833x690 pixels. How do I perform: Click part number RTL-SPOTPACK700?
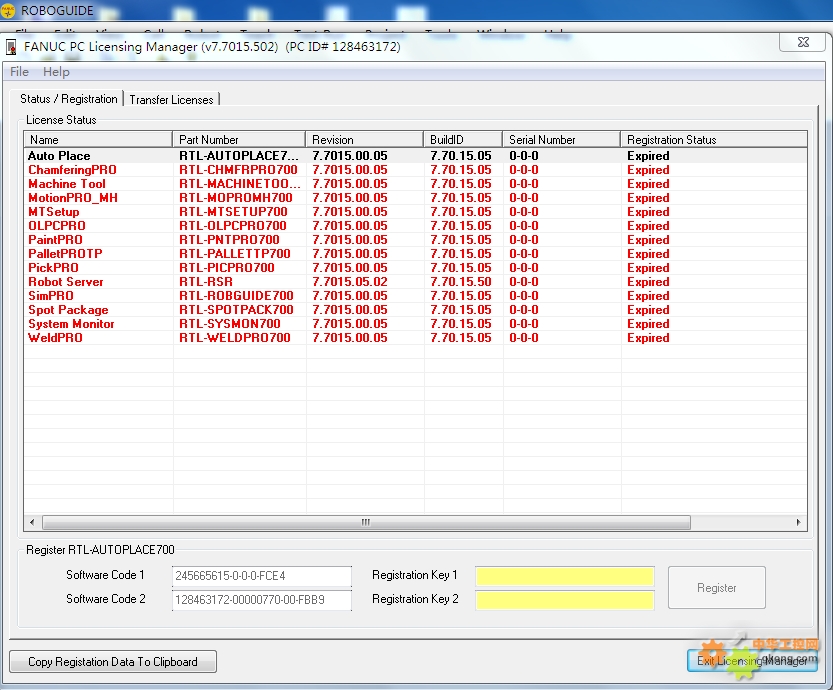click(x=236, y=310)
